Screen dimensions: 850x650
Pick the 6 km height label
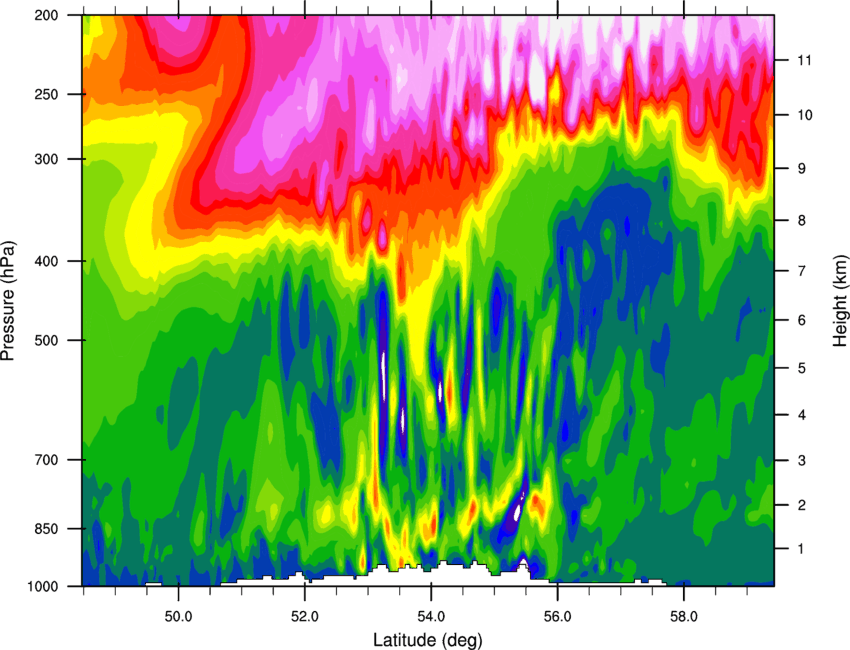802,320
